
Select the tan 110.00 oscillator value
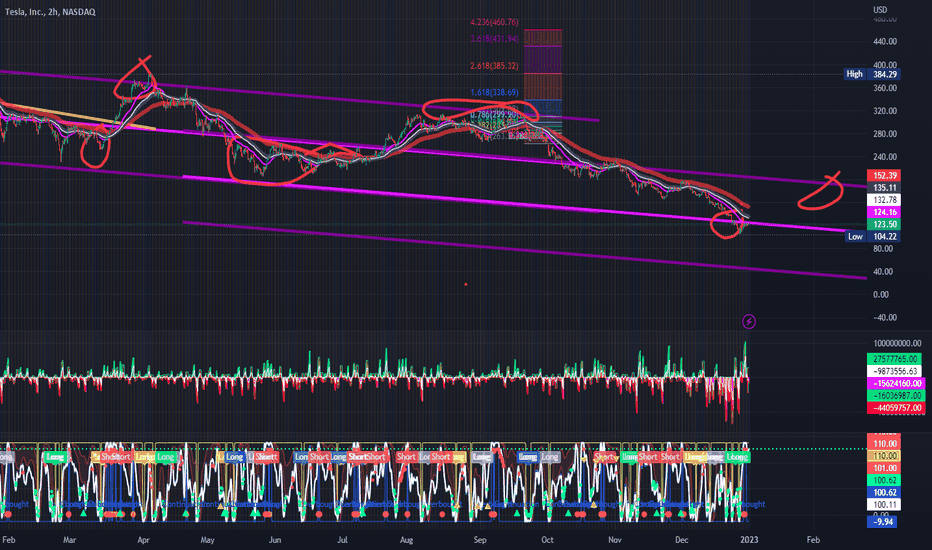pyautogui.click(x=884, y=456)
